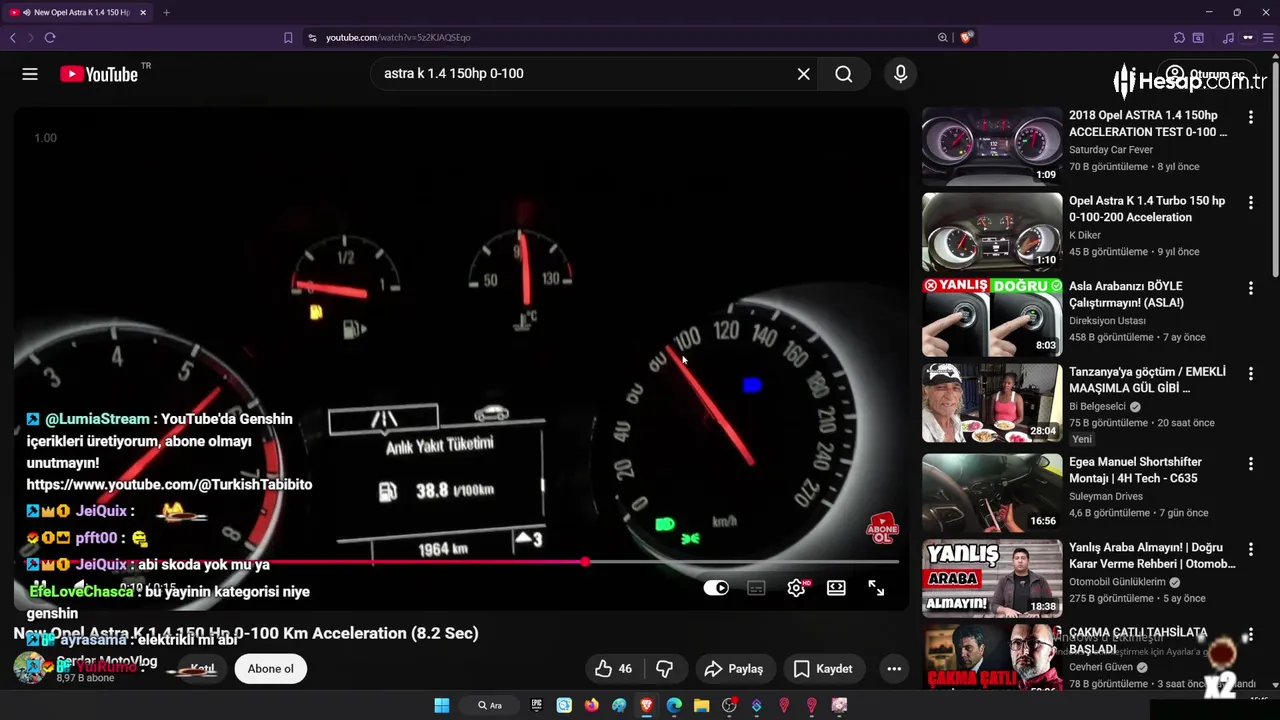Viewport: 1280px width, 720px height.
Task: Reload the page in the browser
Action: point(50,37)
